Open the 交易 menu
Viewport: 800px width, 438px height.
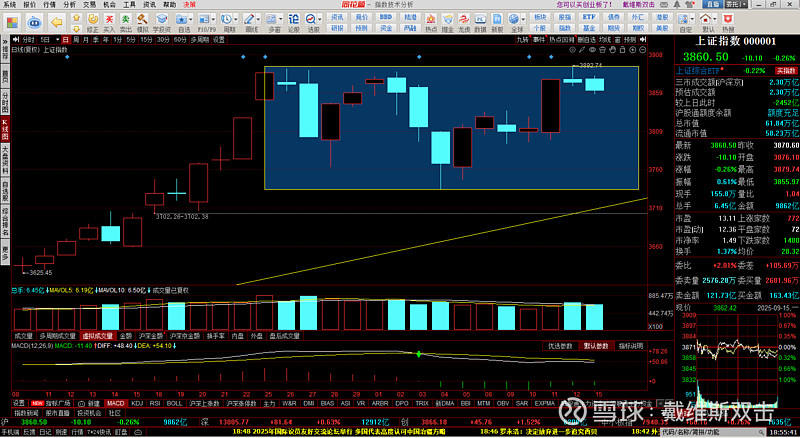(x=89, y=4)
